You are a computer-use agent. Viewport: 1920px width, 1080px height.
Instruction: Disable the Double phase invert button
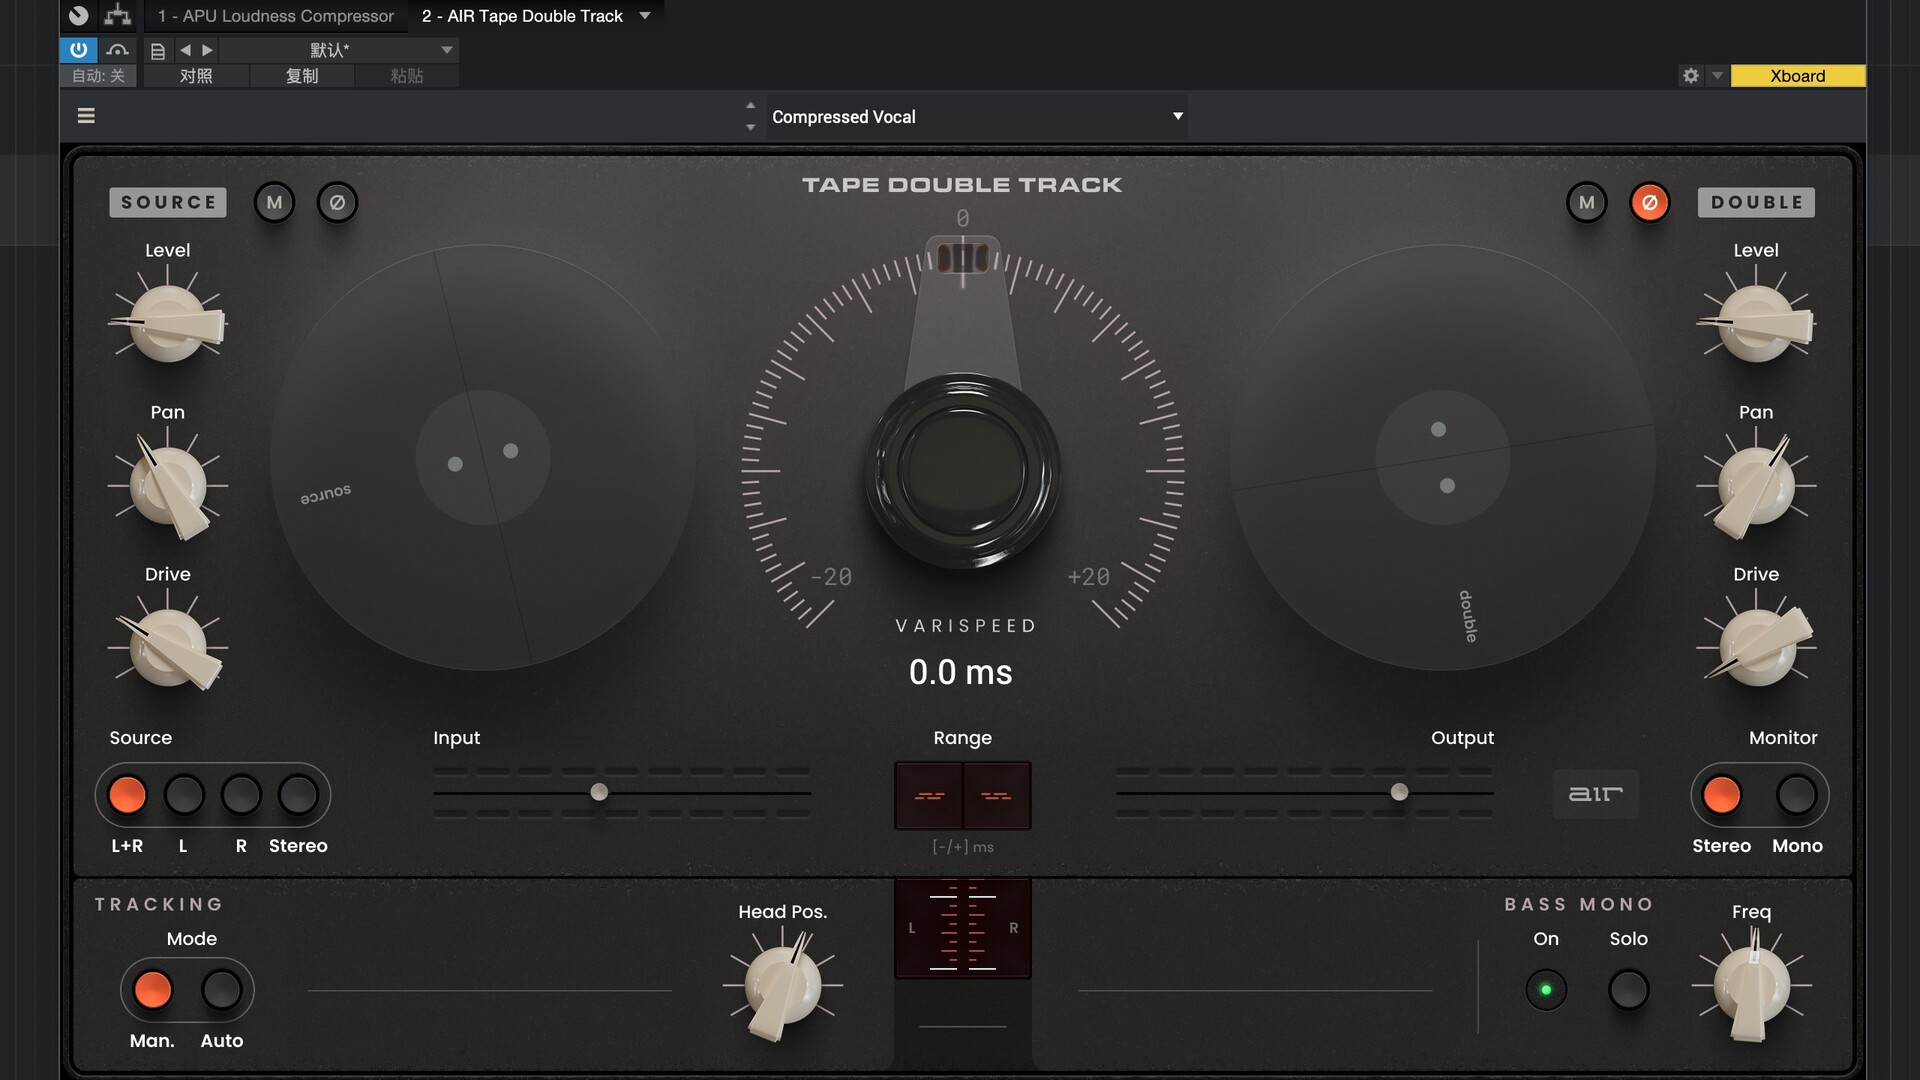pos(1649,202)
